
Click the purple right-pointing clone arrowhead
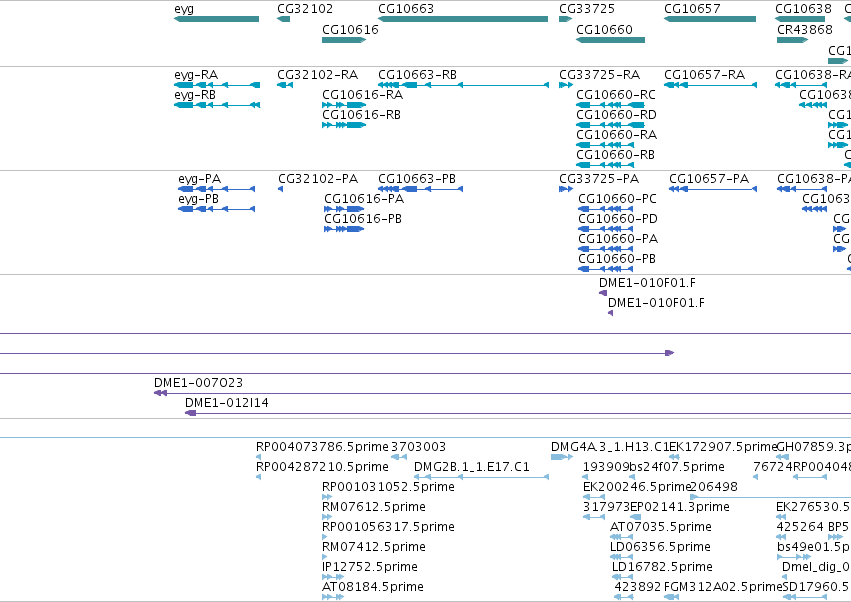coord(670,353)
